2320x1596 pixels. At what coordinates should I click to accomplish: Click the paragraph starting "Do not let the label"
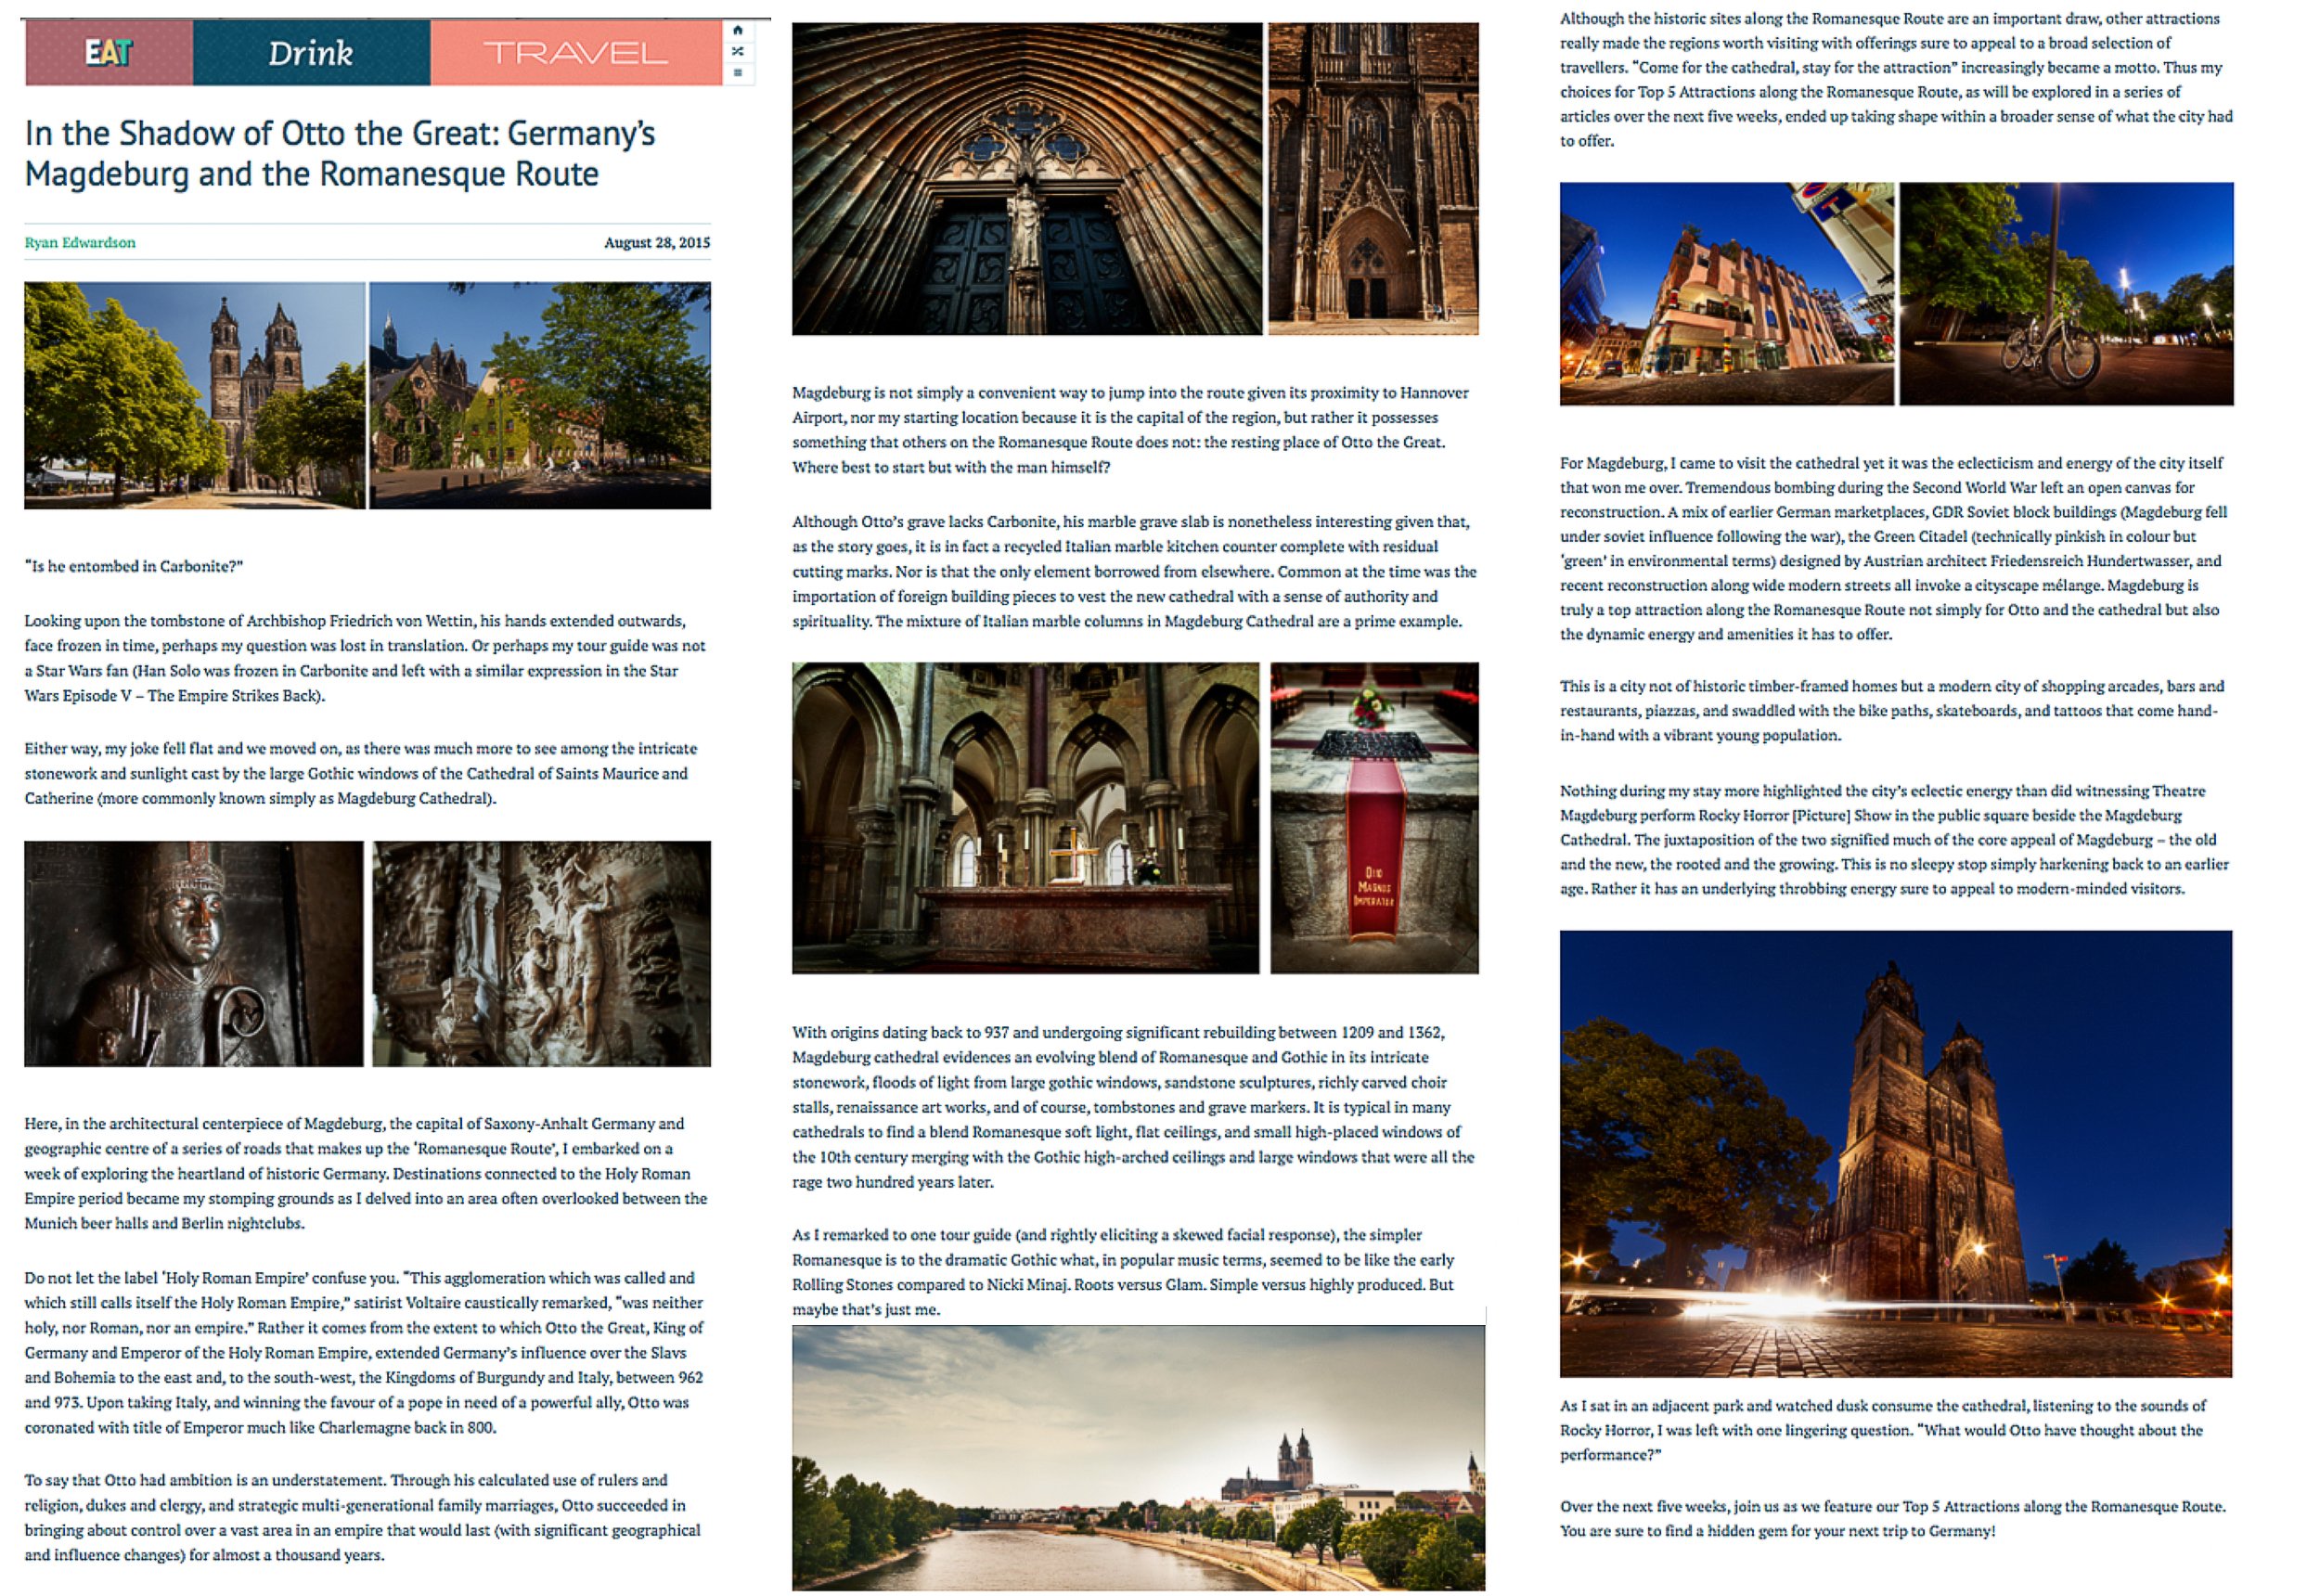click(x=365, y=1352)
